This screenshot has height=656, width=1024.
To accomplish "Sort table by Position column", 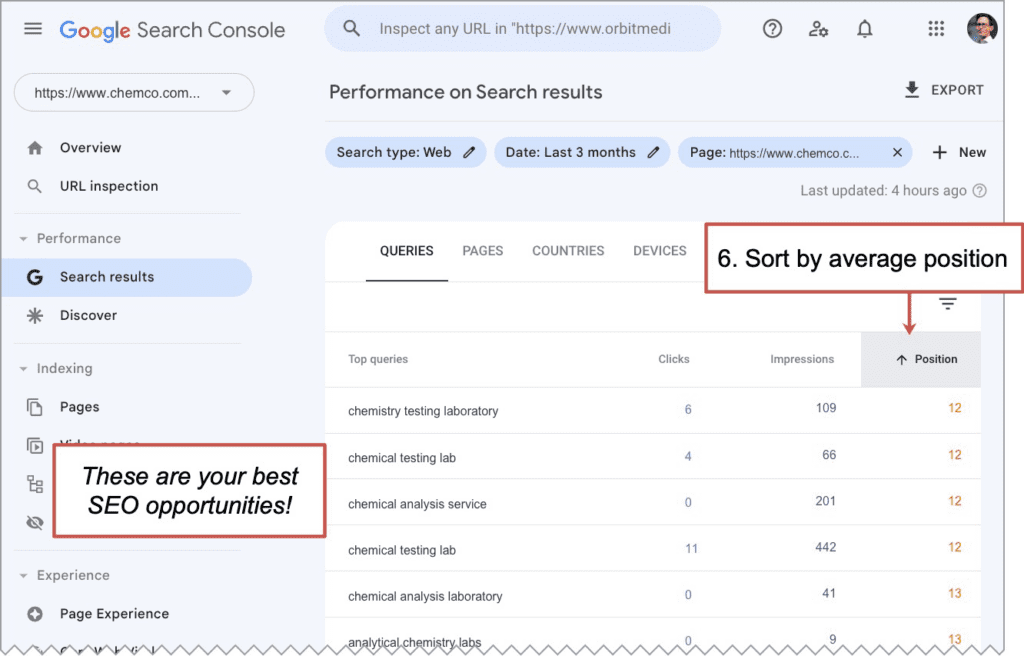I will (x=927, y=359).
